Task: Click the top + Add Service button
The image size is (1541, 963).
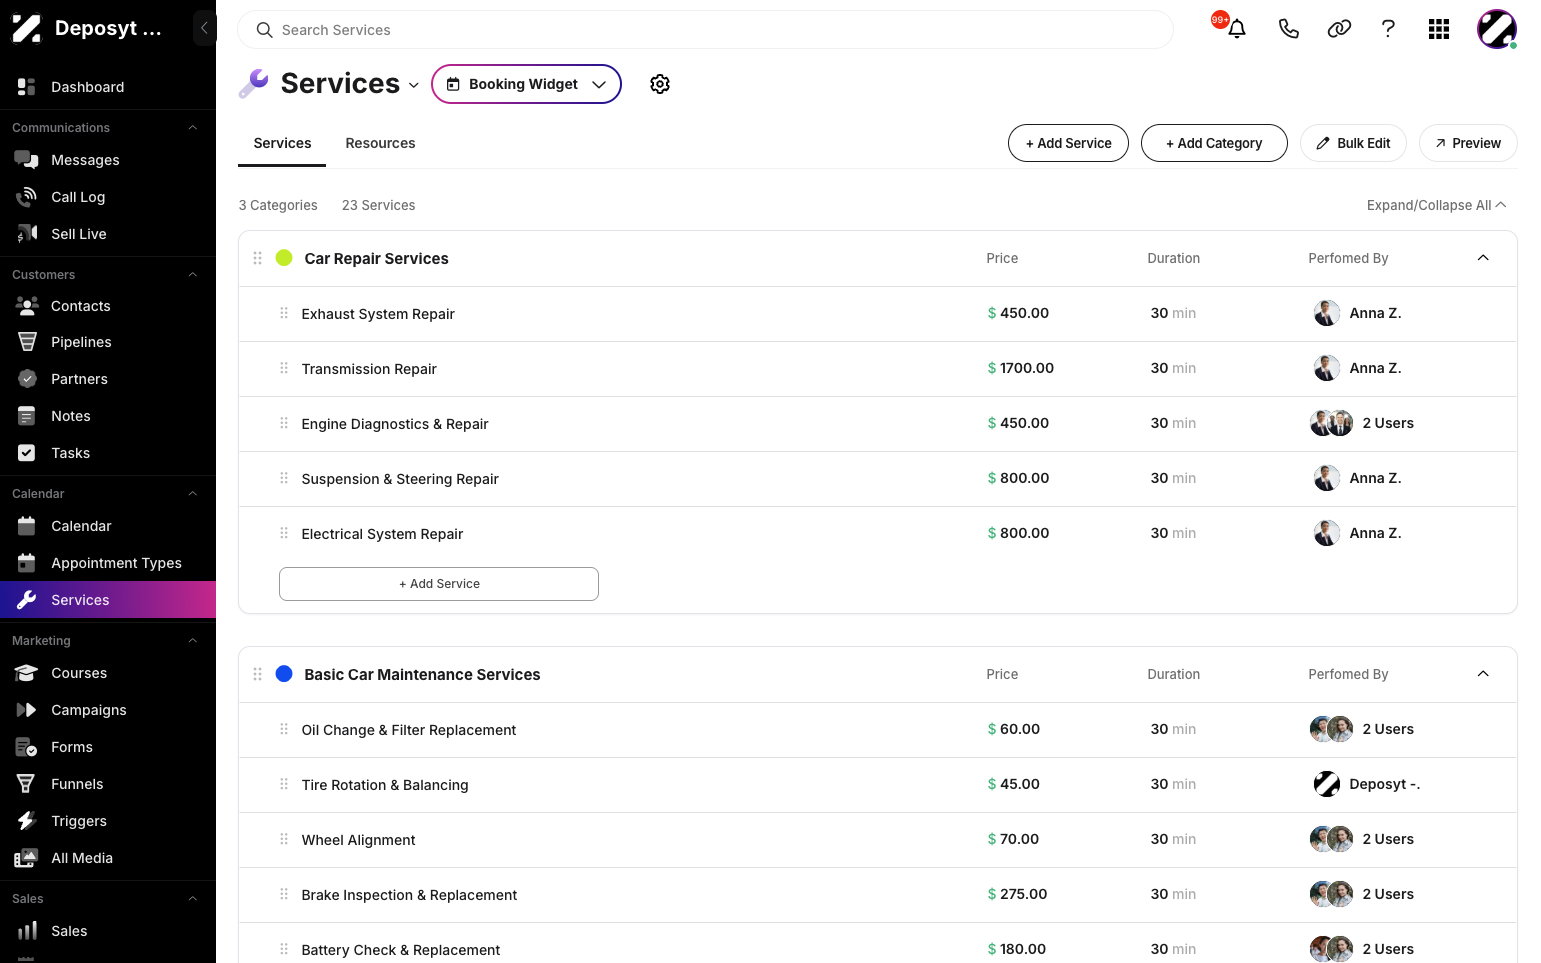Action: click(x=1068, y=143)
